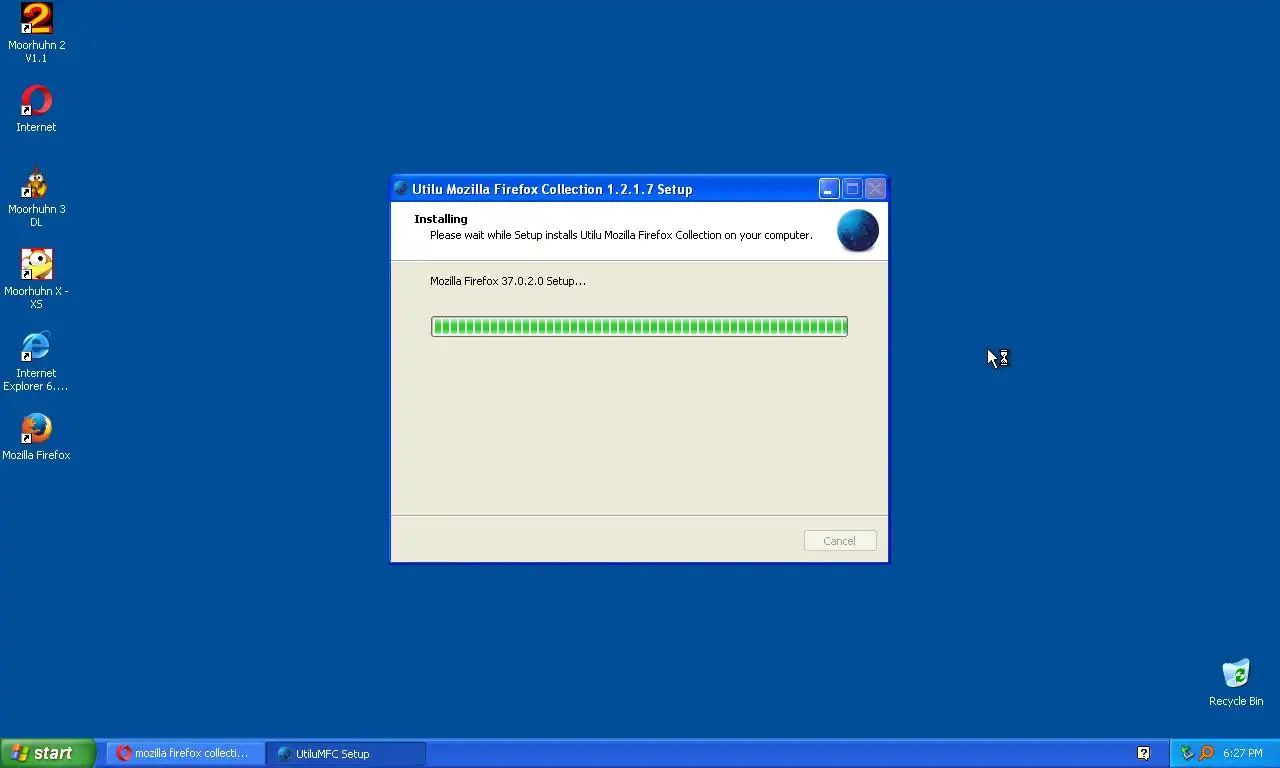Click the greyed-out Cancel button in Setup
The height and width of the screenshot is (768, 1280).
click(840, 541)
